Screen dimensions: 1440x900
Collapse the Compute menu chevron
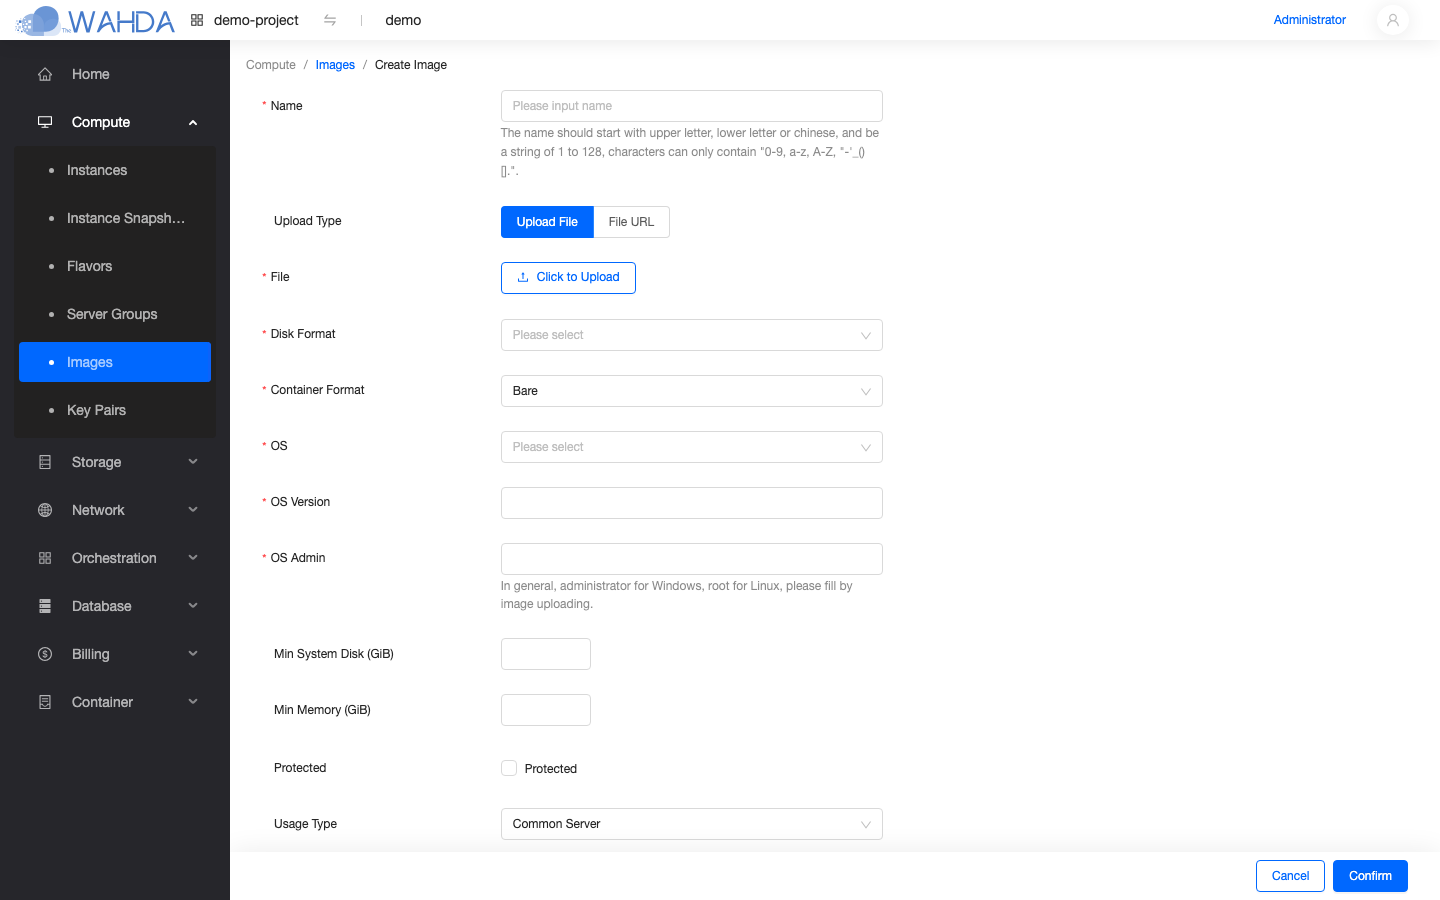pos(193,122)
